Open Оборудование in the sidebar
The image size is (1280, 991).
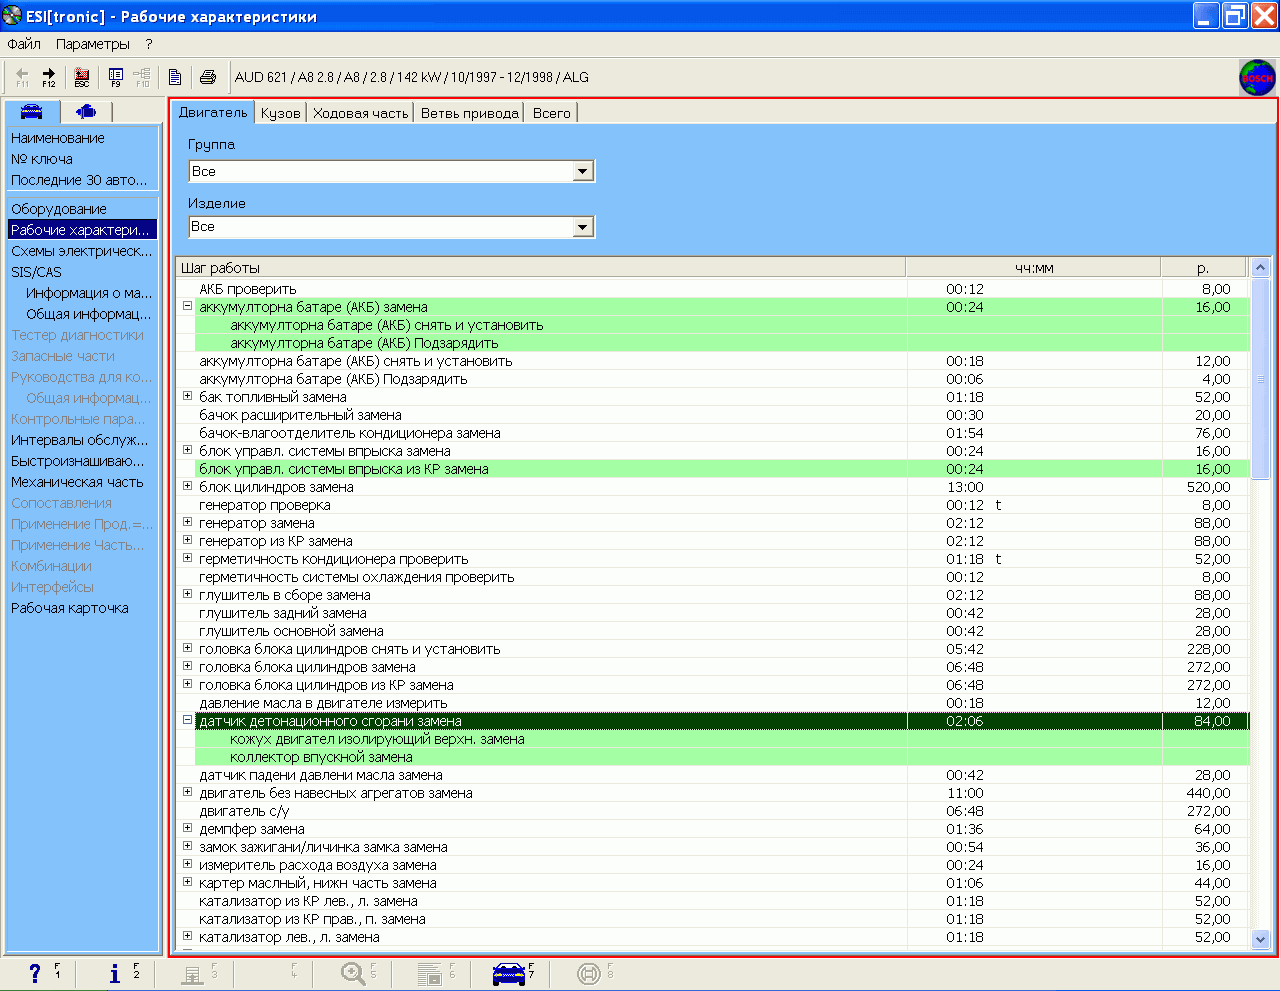pos(59,209)
